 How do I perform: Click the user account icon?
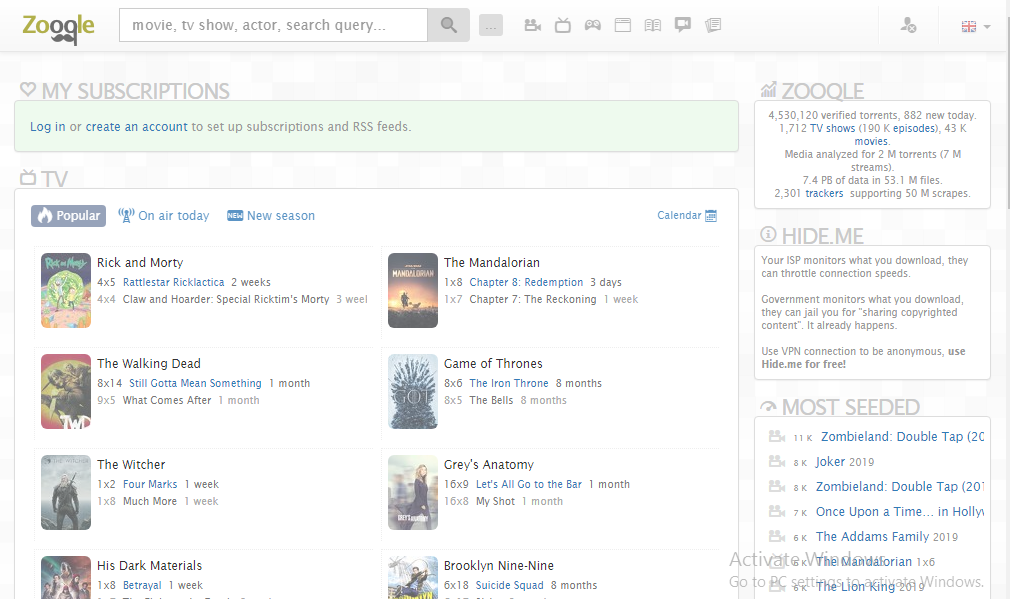[908, 26]
